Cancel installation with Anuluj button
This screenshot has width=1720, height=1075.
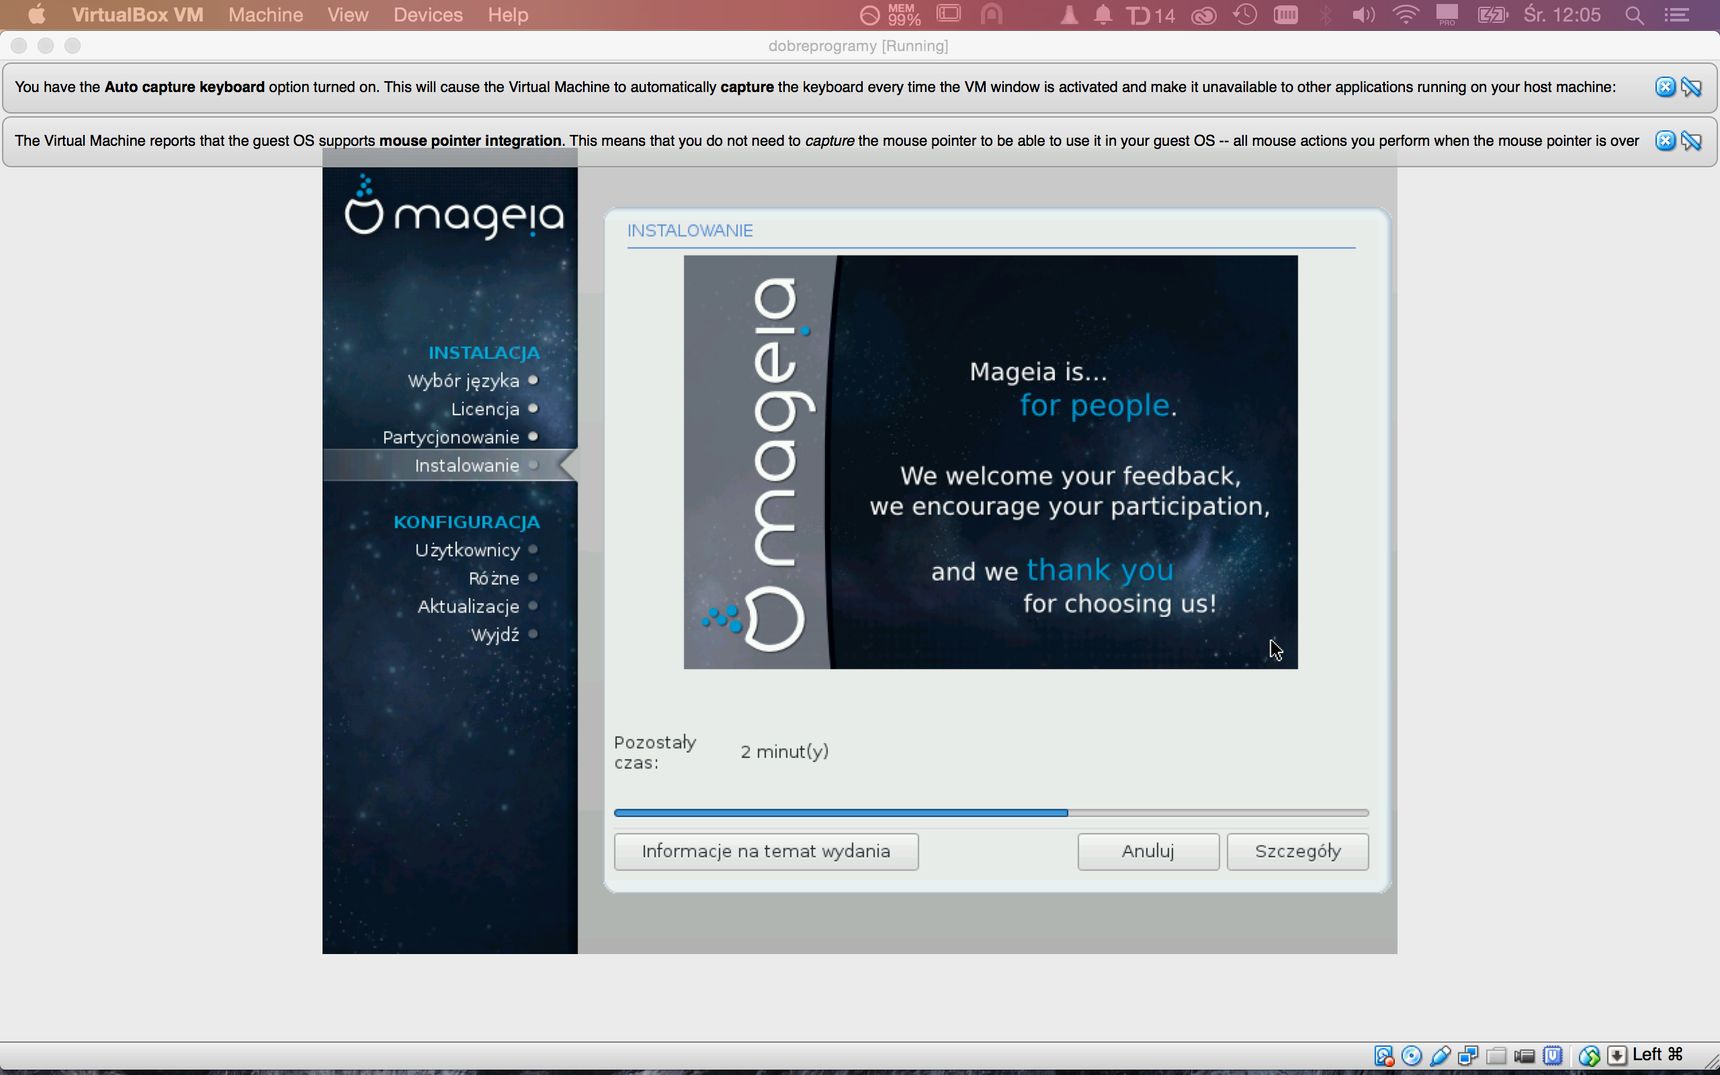[x=1148, y=852]
